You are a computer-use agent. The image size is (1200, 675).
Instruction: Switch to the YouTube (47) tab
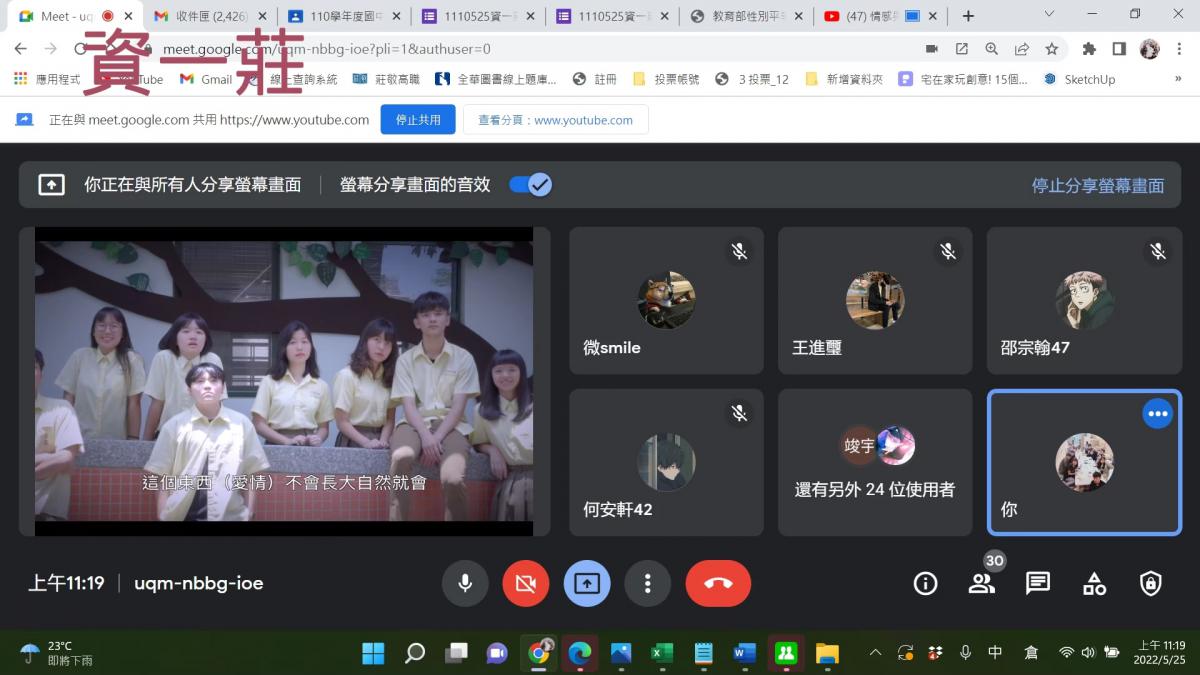point(880,16)
